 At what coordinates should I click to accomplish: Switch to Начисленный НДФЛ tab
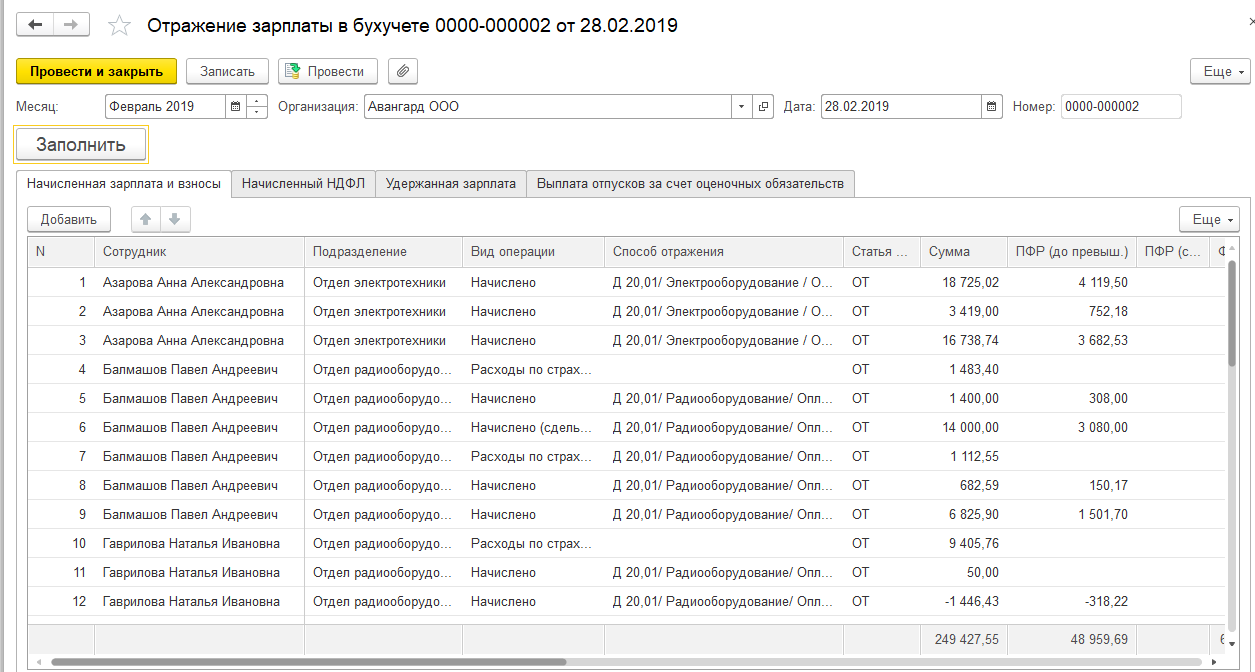pyautogui.click(x=304, y=184)
